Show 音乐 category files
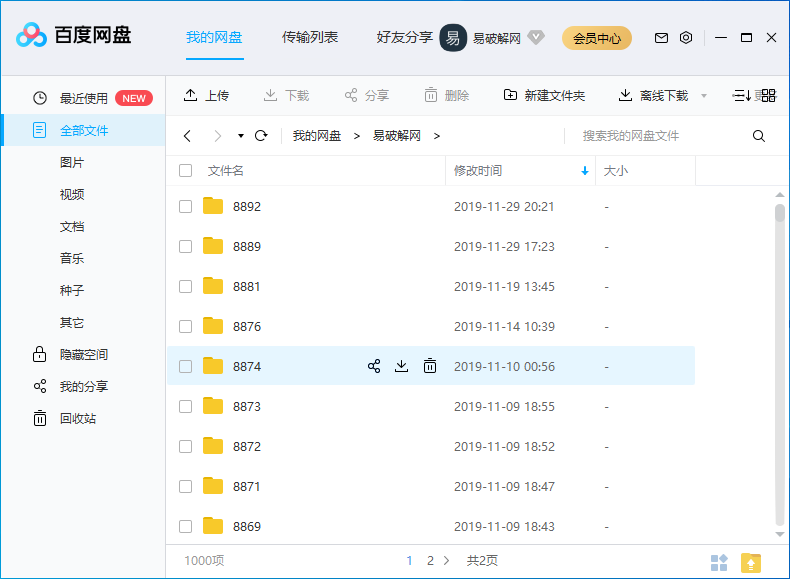The image size is (790, 579). (72, 259)
